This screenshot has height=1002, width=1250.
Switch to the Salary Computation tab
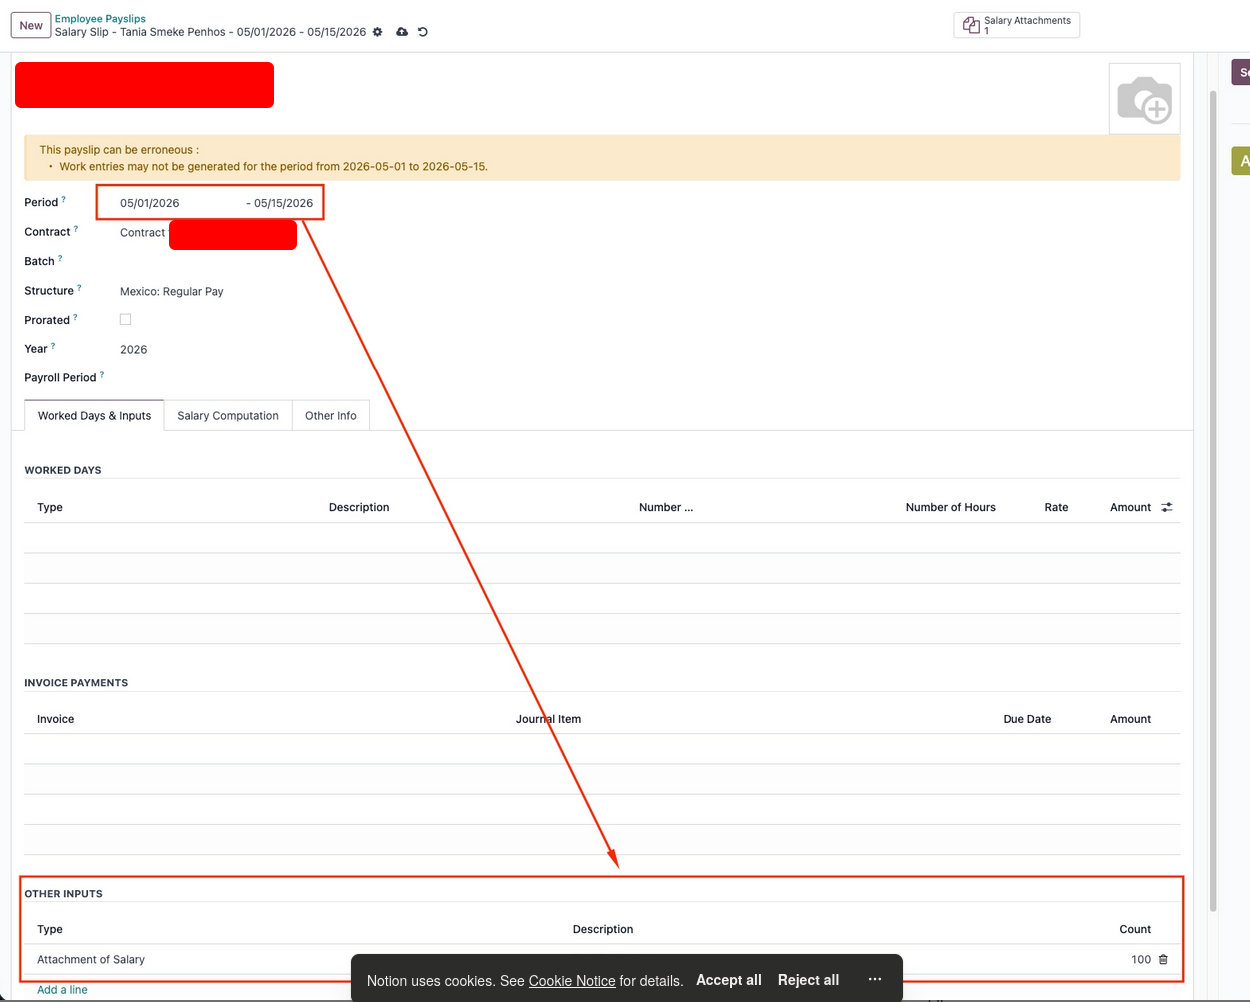tap(228, 416)
